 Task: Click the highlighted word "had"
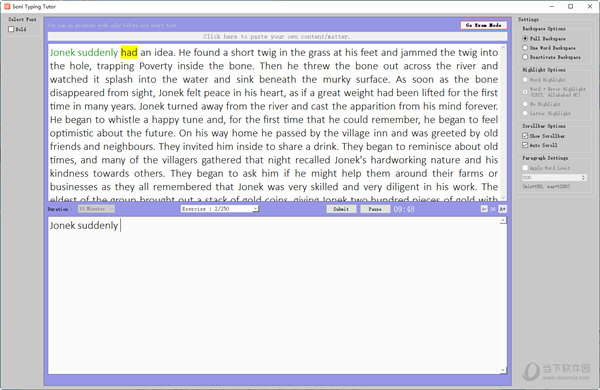pos(129,52)
